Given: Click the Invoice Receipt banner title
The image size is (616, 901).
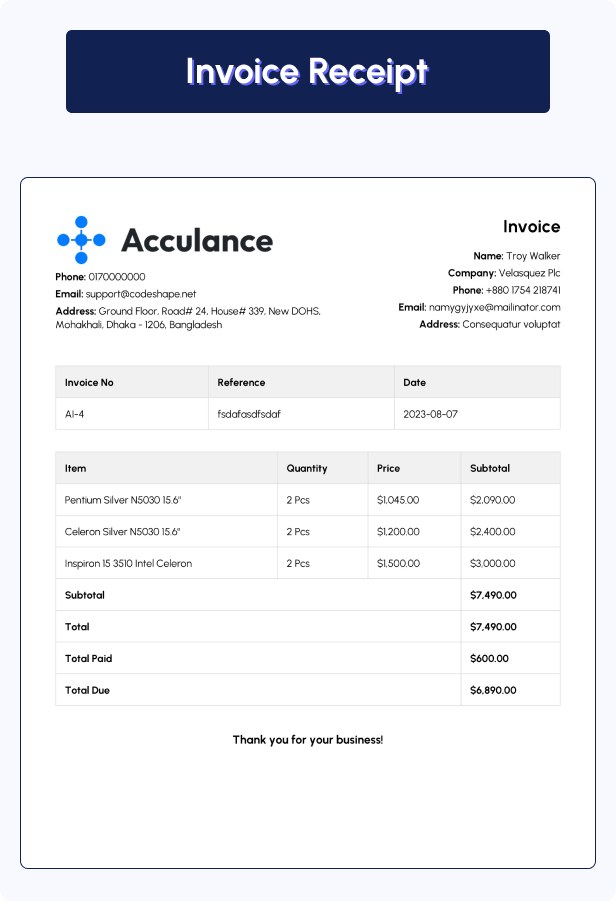Looking at the screenshot, I should tap(307, 72).
